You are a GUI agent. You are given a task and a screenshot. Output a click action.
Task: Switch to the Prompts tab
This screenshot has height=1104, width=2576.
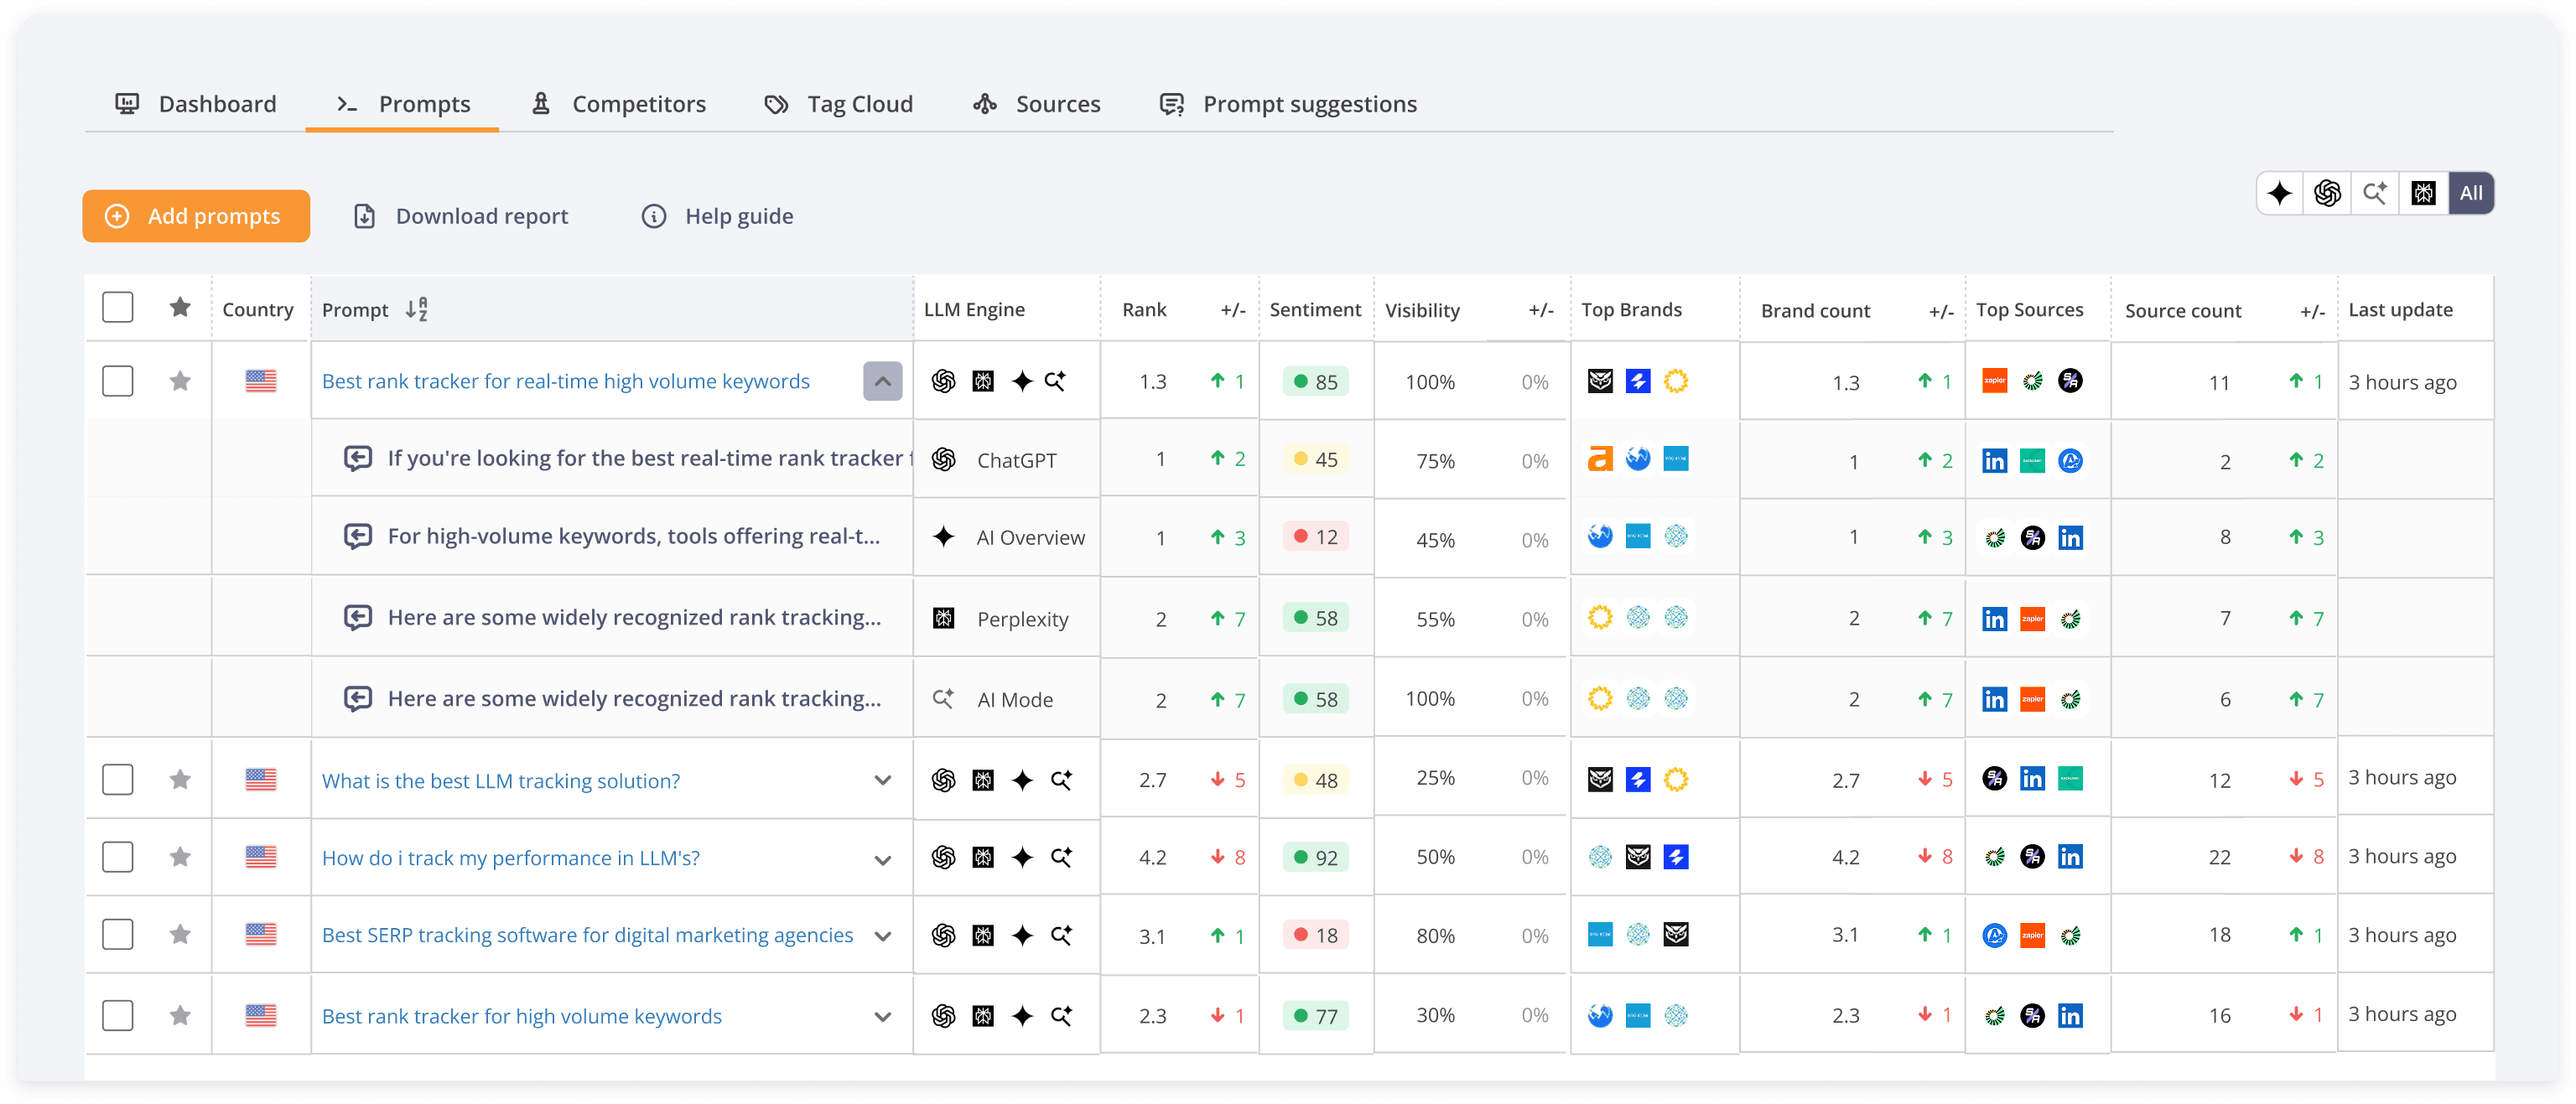tap(403, 104)
